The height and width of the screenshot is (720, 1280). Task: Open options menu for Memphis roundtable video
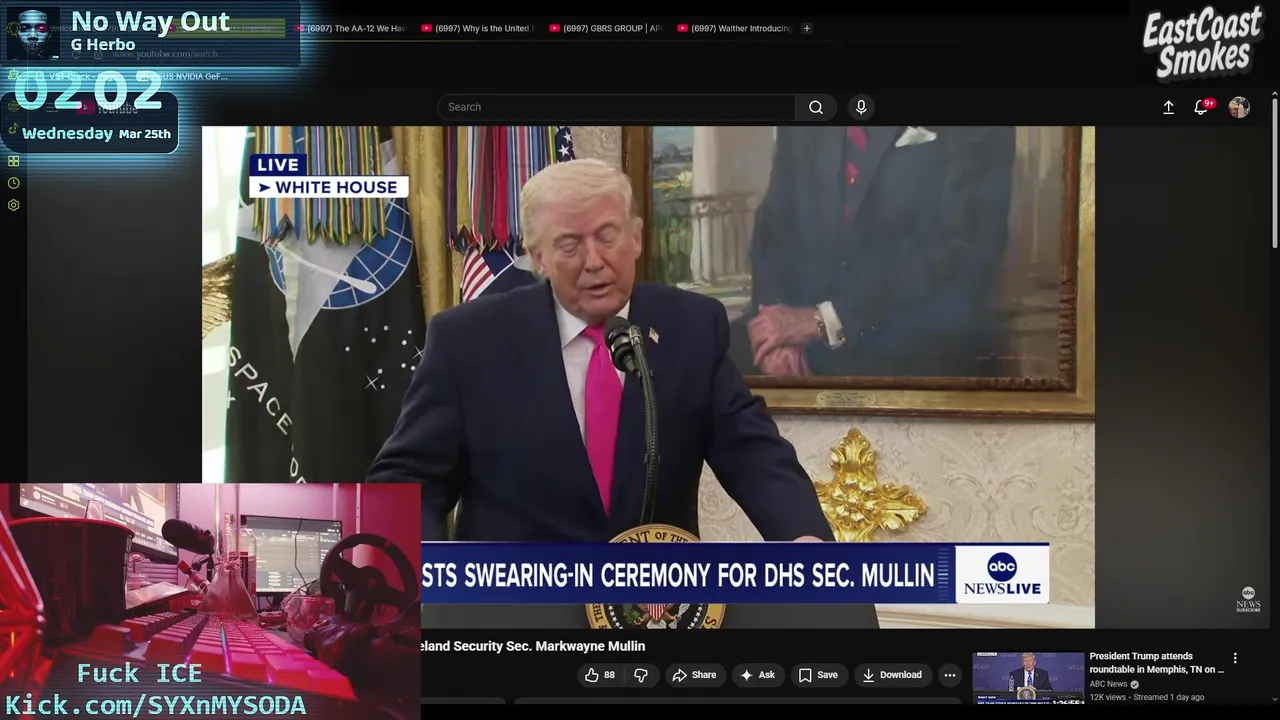[1235, 658]
